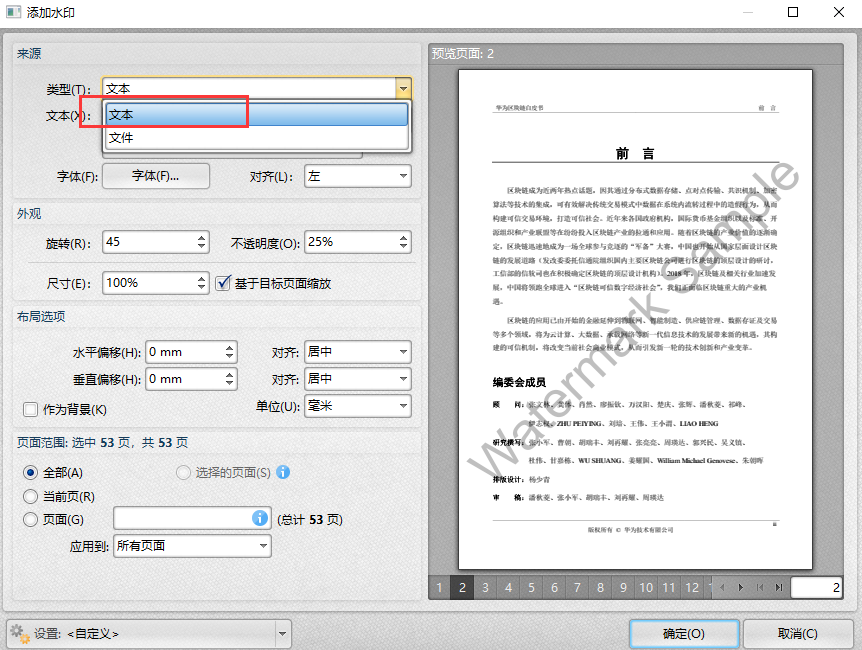862x650 pixels.
Task: Go to preview page 4
Action: click(509, 587)
